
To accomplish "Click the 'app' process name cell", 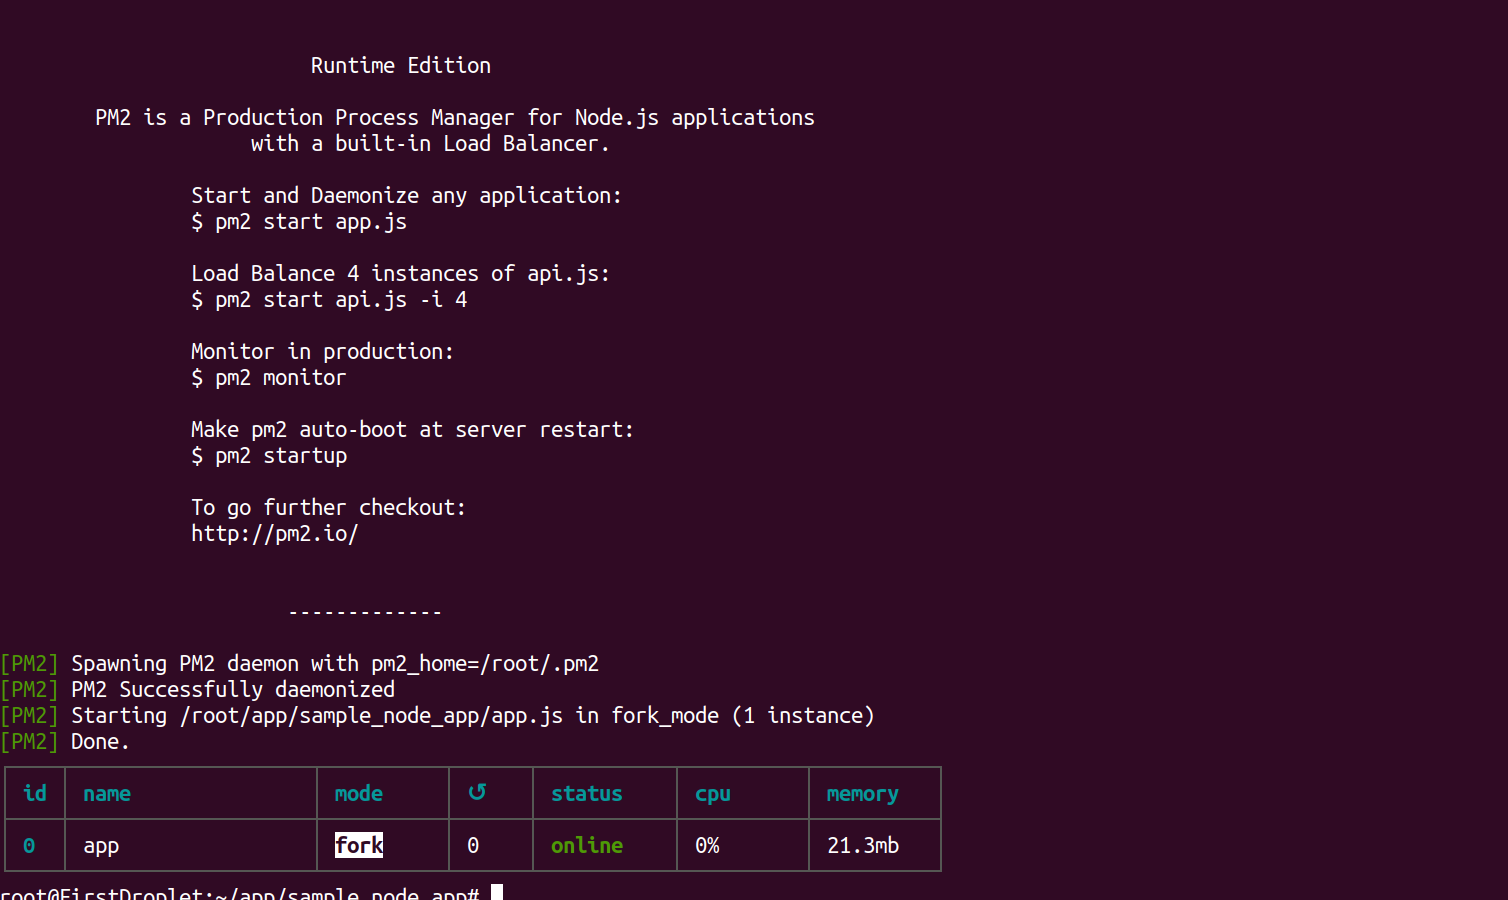I will pyautogui.click(x=101, y=846).
